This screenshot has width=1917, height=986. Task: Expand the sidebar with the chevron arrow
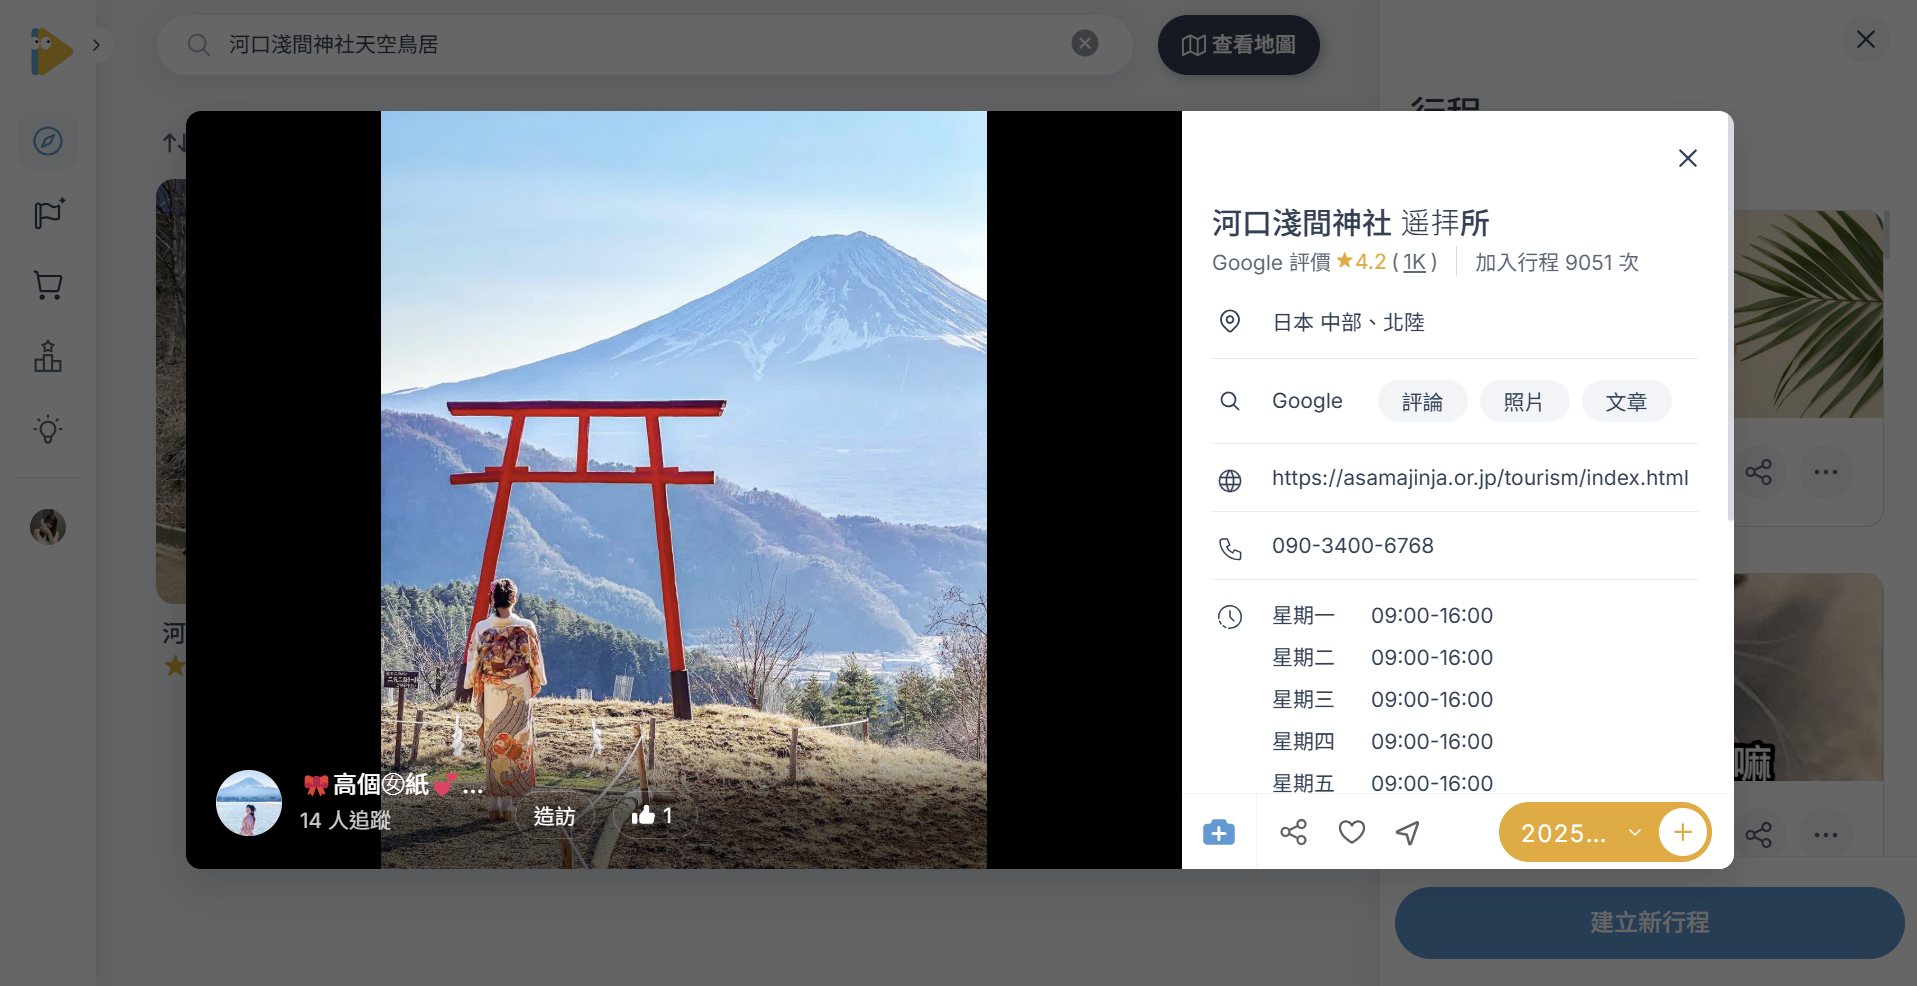click(96, 45)
